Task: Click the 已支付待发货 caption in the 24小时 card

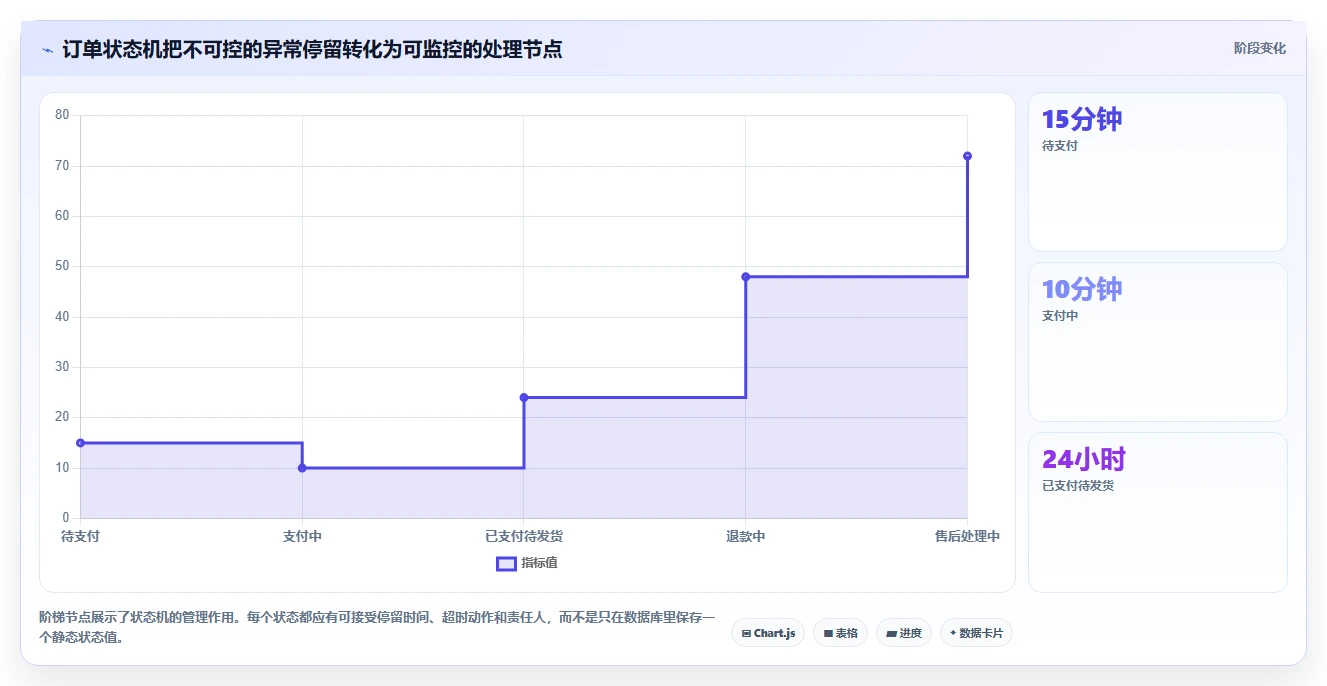Action: click(1078, 486)
